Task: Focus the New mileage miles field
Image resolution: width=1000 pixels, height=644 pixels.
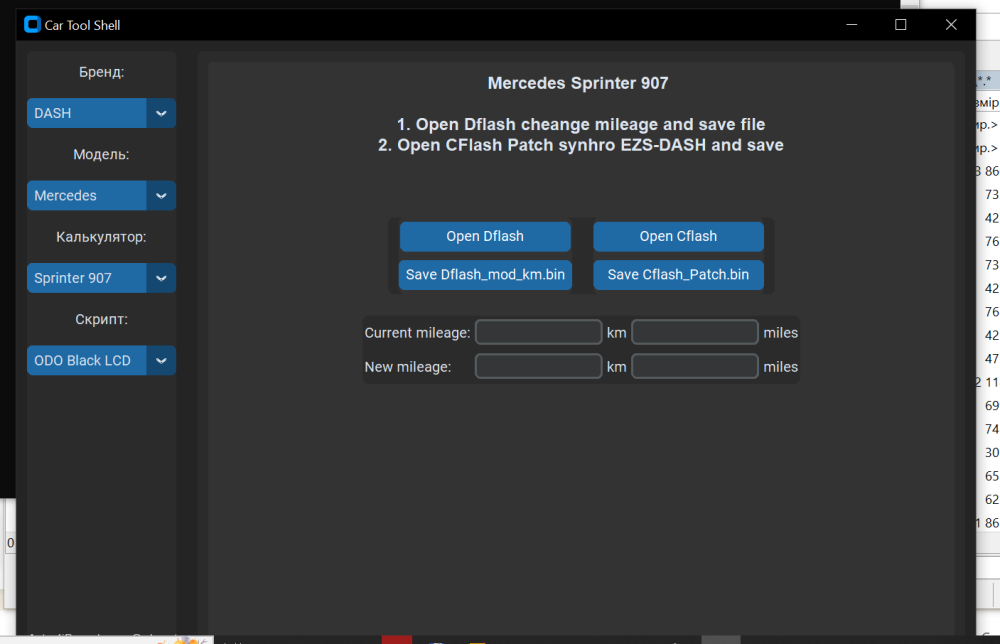Action: tap(695, 367)
